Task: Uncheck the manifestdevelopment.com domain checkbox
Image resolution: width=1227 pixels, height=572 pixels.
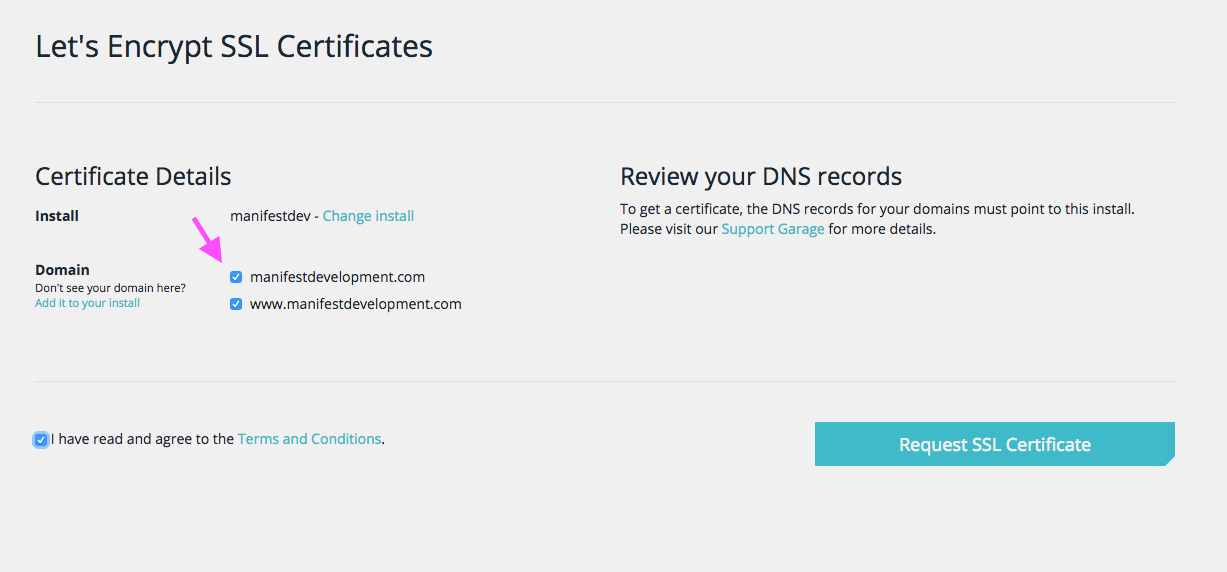Action: pyautogui.click(x=236, y=277)
